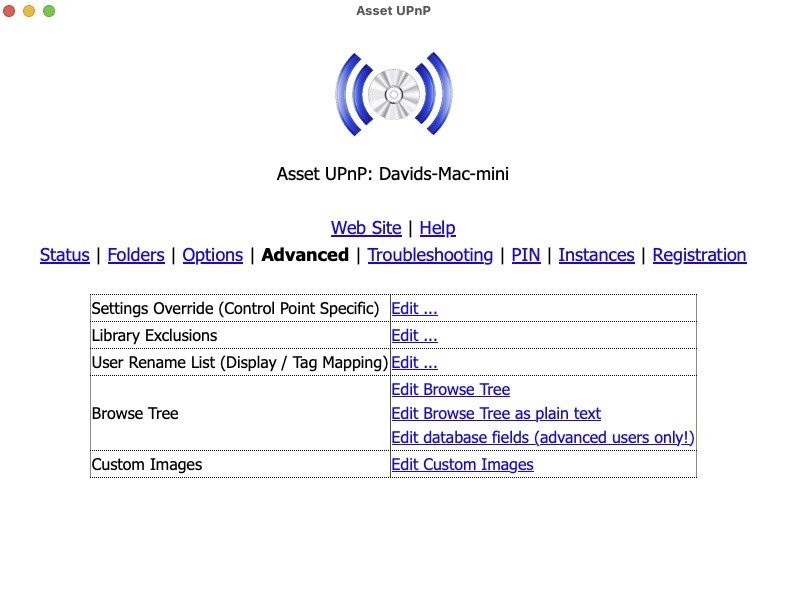
Task: Edit Settings Override (Control Point Specific)
Action: pos(414,309)
